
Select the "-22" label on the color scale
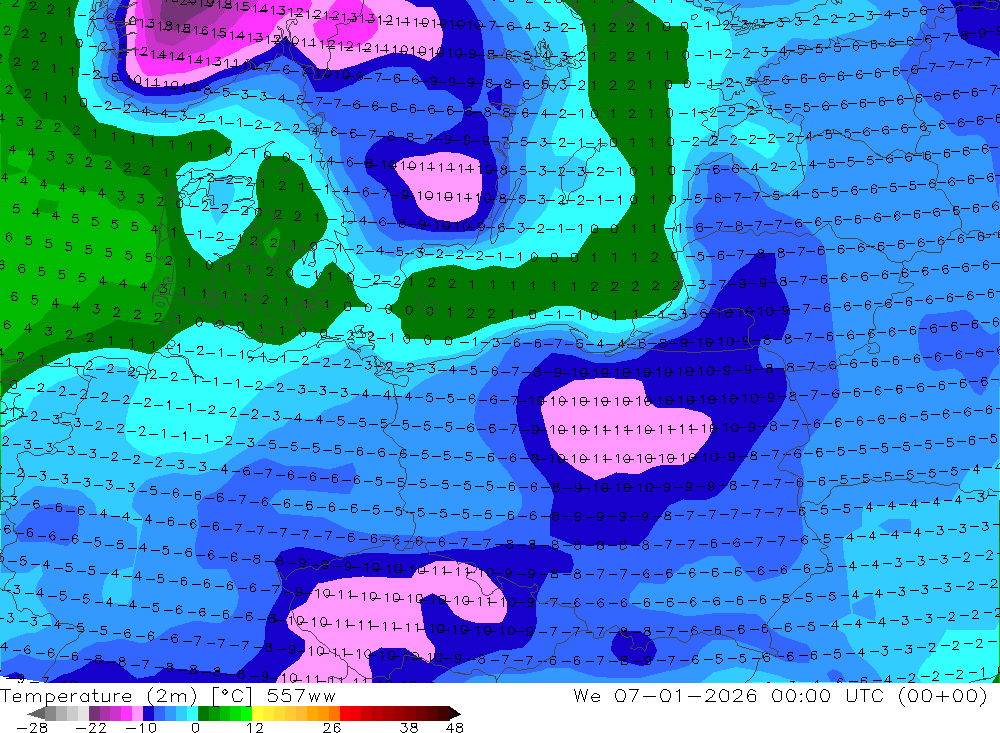(x=91, y=727)
